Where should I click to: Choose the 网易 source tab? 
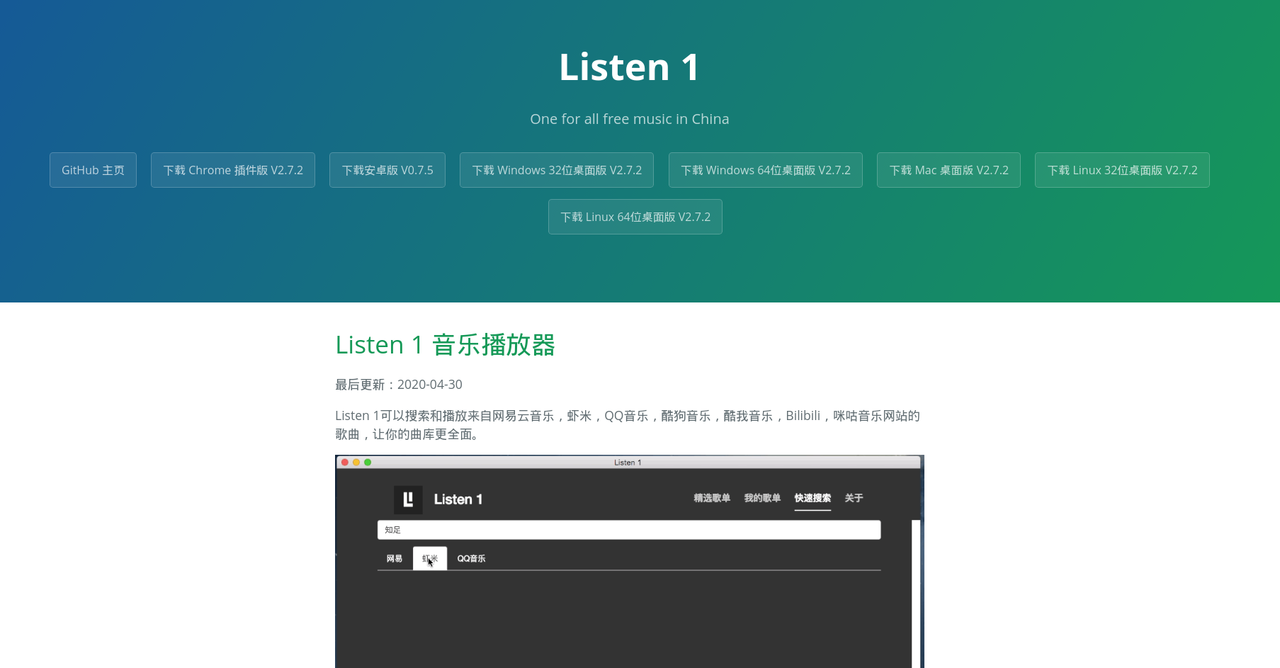[395, 558]
